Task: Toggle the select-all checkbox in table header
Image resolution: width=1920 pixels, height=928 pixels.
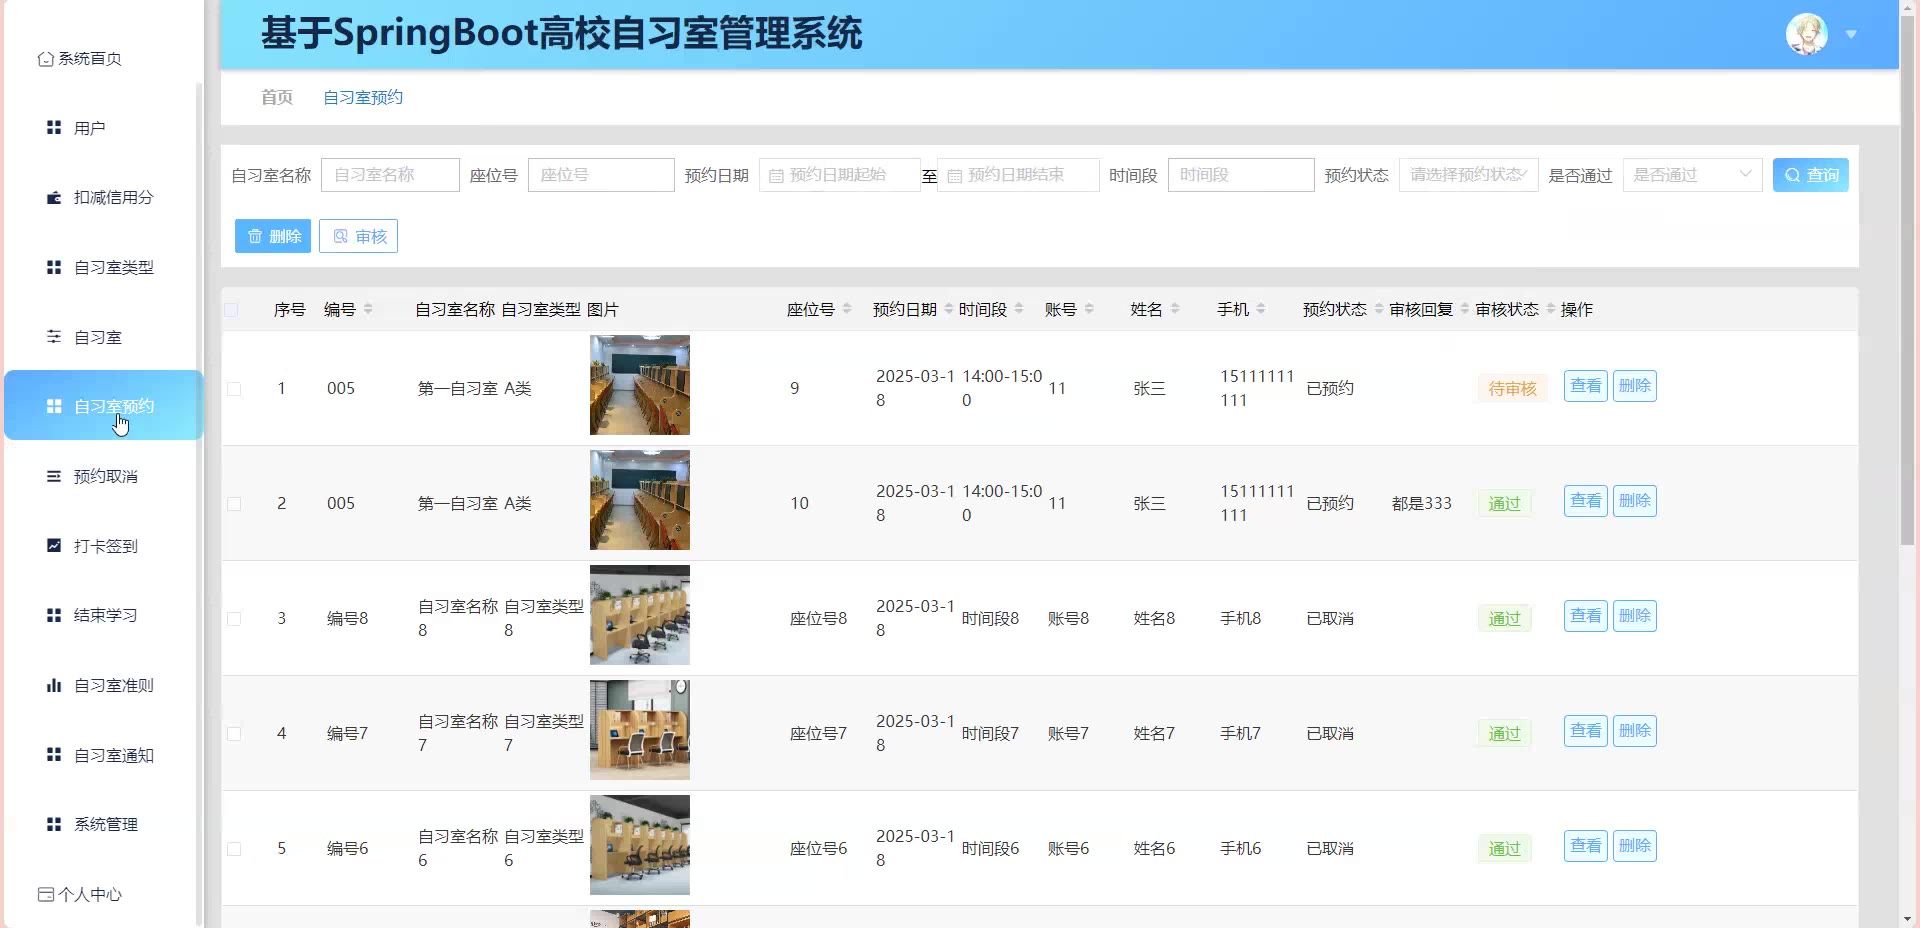Action: click(232, 310)
